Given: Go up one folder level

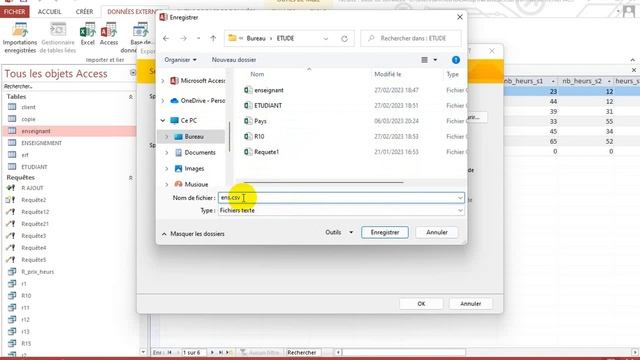Looking at the screenshot, I should [213, 38].
